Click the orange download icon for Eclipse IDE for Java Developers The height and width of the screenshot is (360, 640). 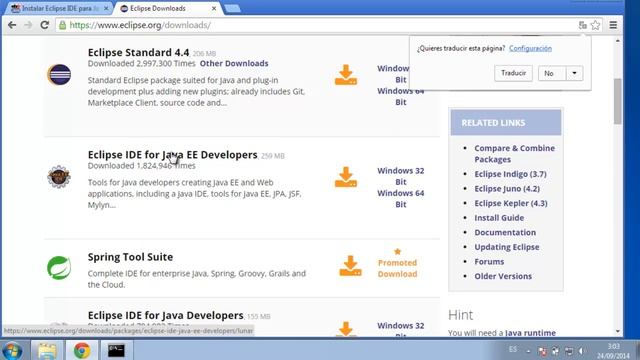pos(346,329)
